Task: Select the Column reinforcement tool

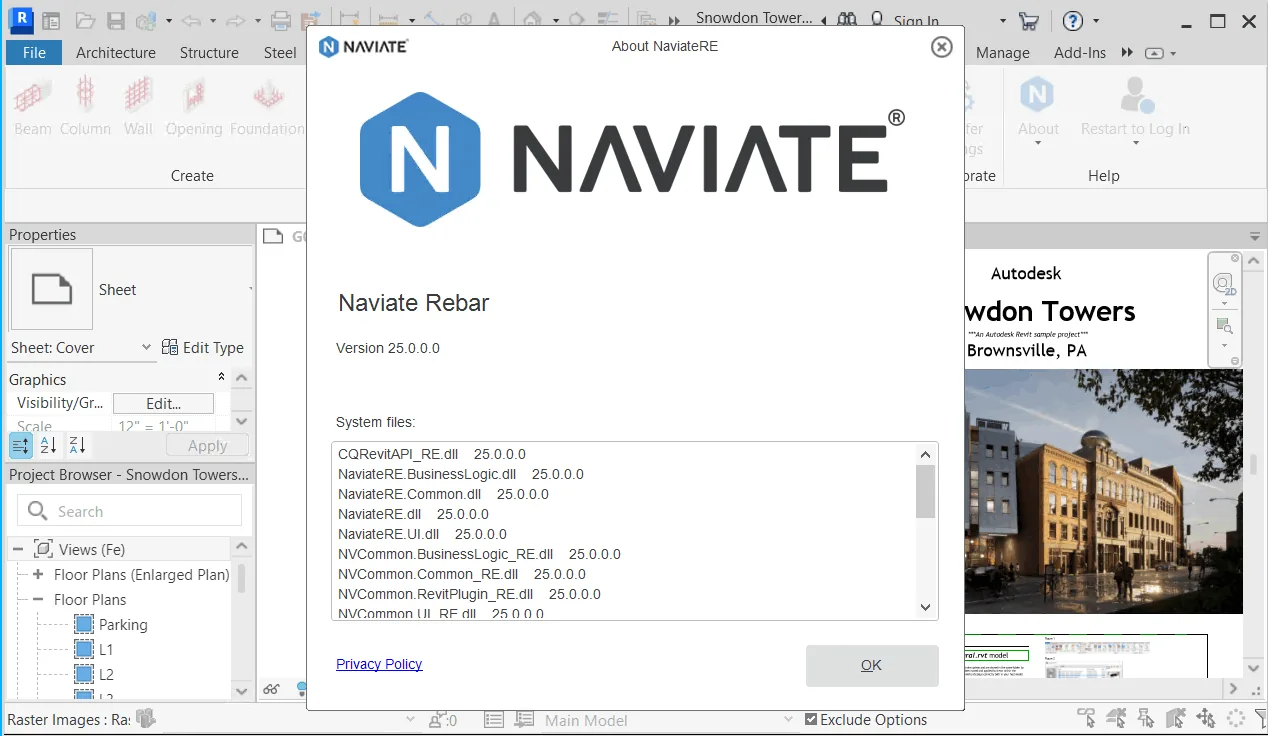Action: tap(85, 107)
